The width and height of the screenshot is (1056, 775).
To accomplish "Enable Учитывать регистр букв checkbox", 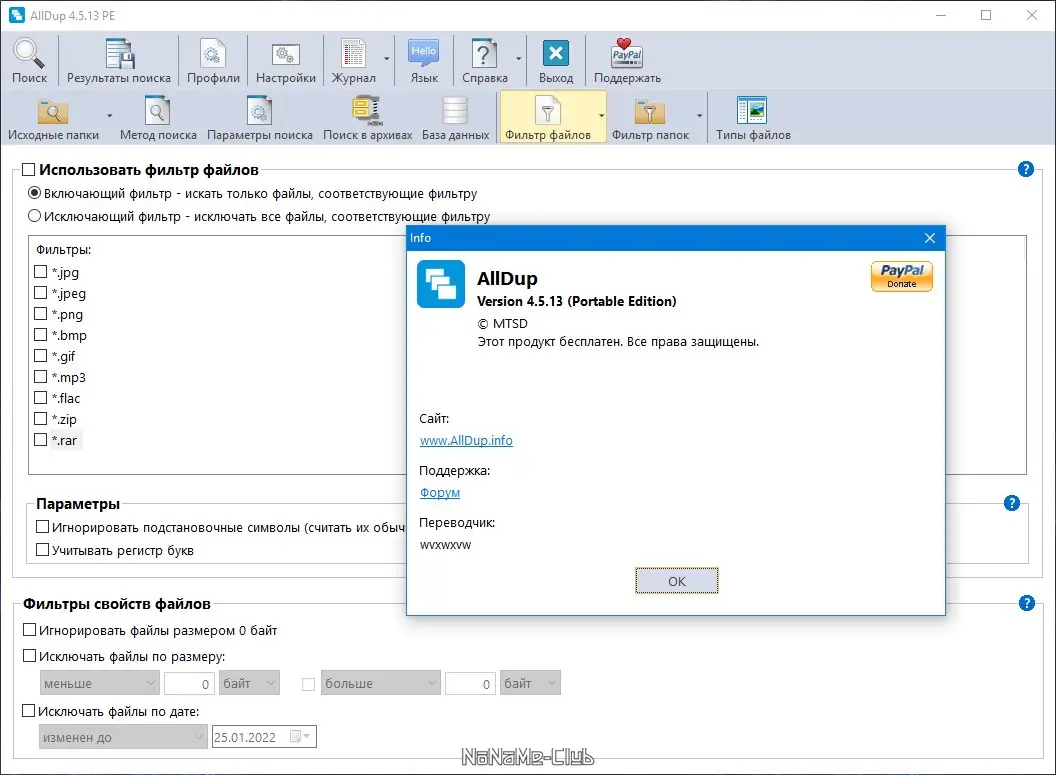I will pyautogui.click(x=42, y=549).
